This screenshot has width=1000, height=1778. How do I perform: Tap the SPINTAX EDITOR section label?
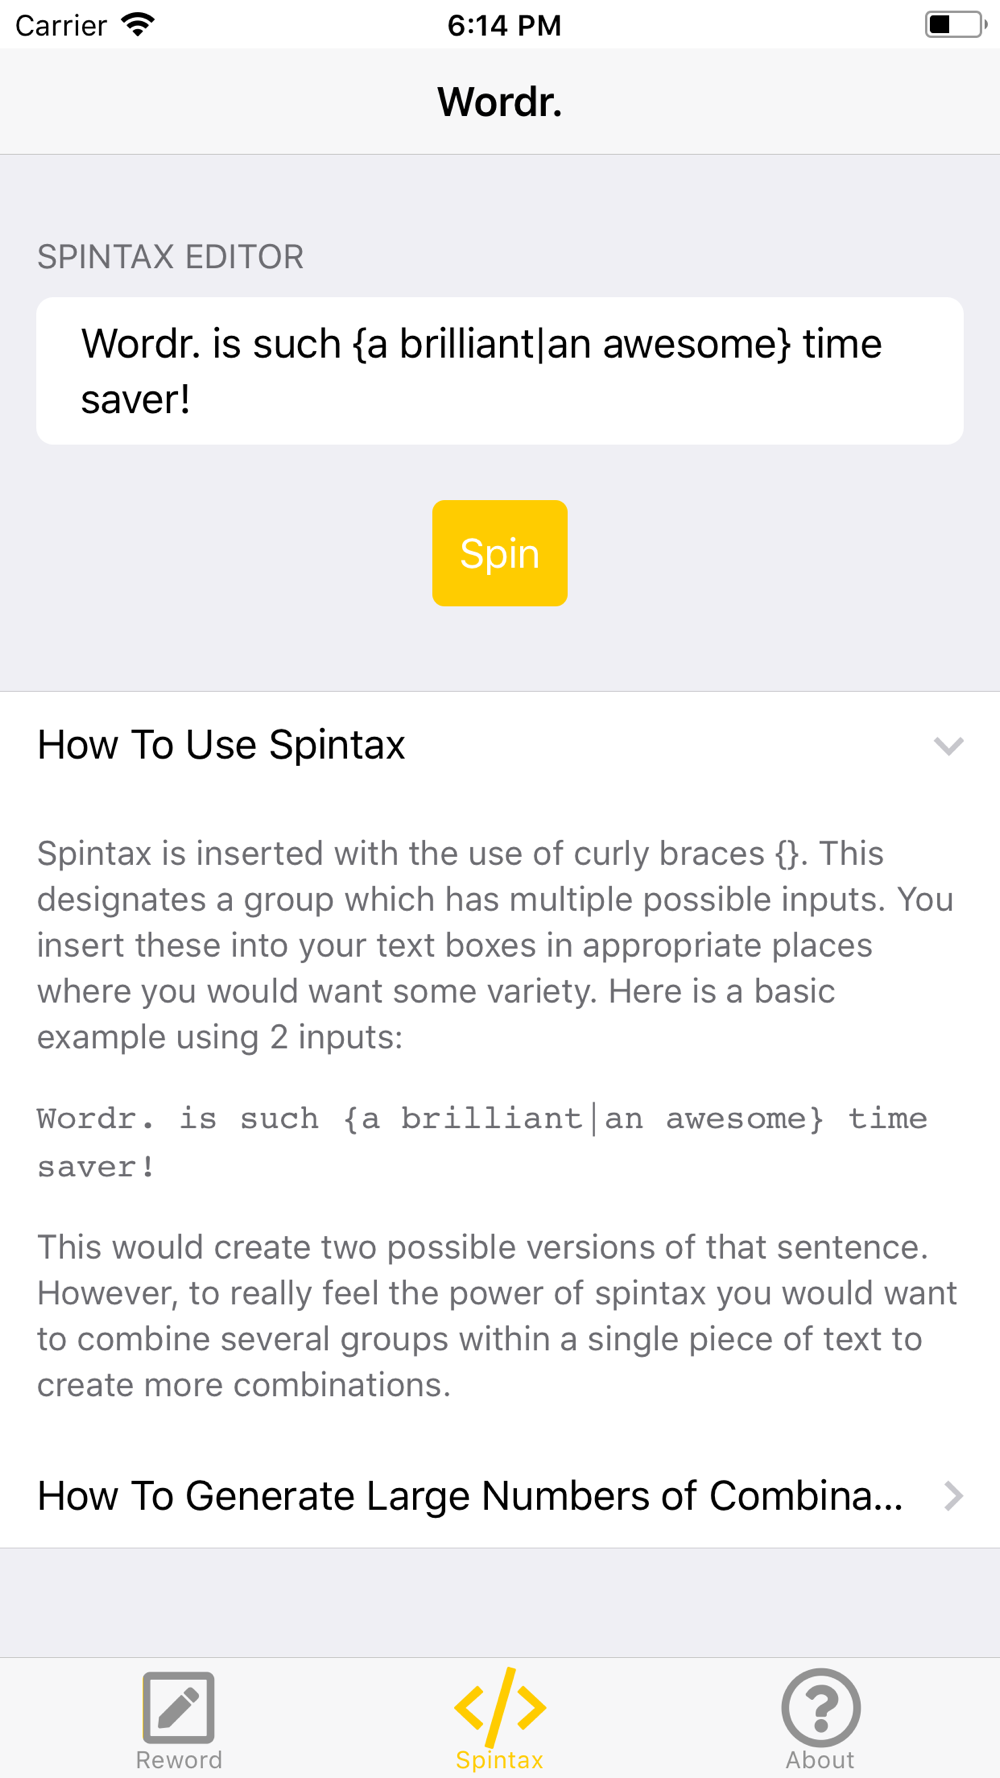tap(170, 257)
